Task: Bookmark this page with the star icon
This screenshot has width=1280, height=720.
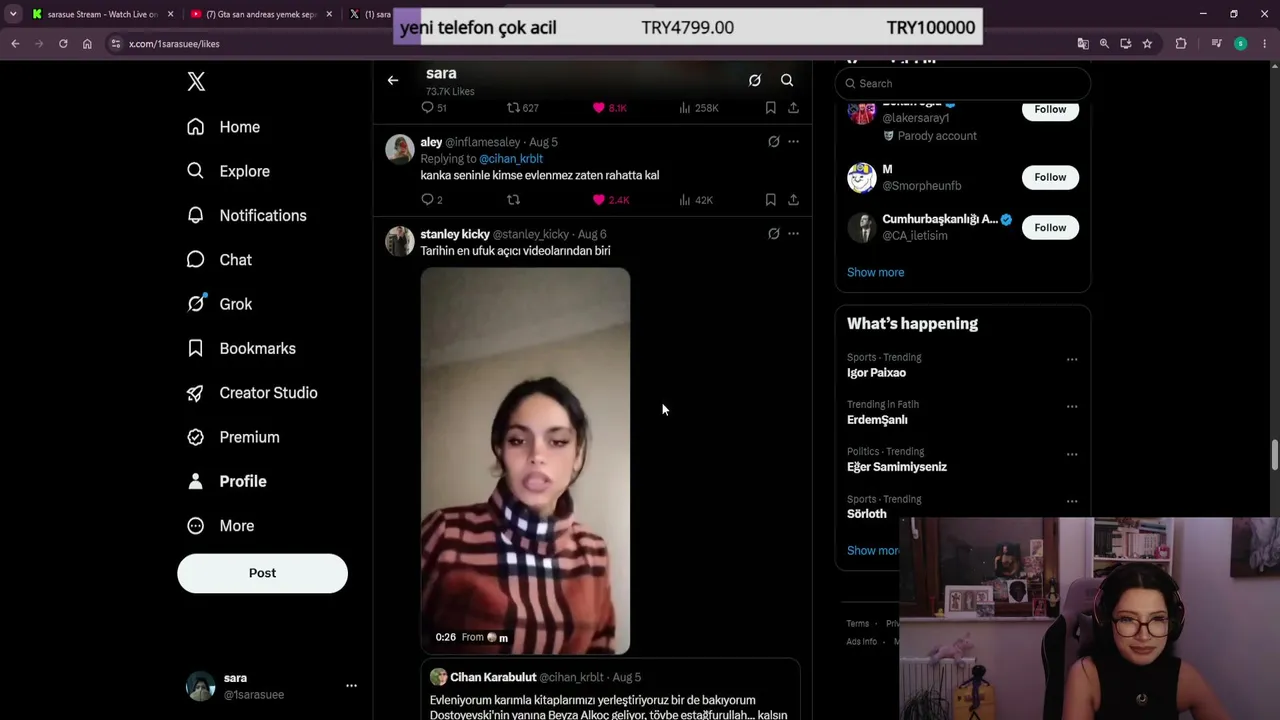Action: pos(1147,44)
